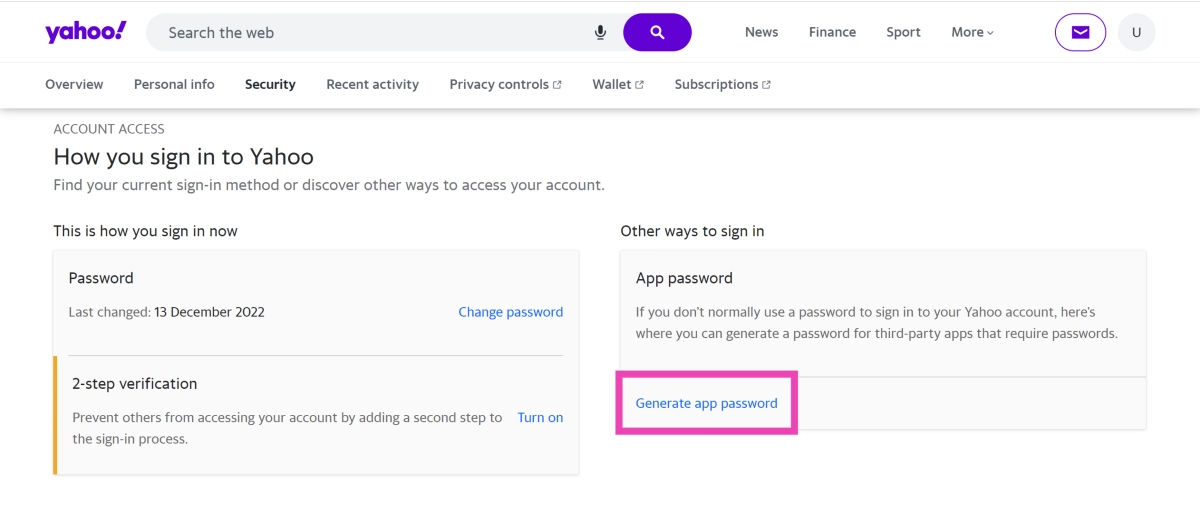Select the Security tab
Image resolution: width=1200 pixels, height=511 pixels.
(x=270, y=84)
